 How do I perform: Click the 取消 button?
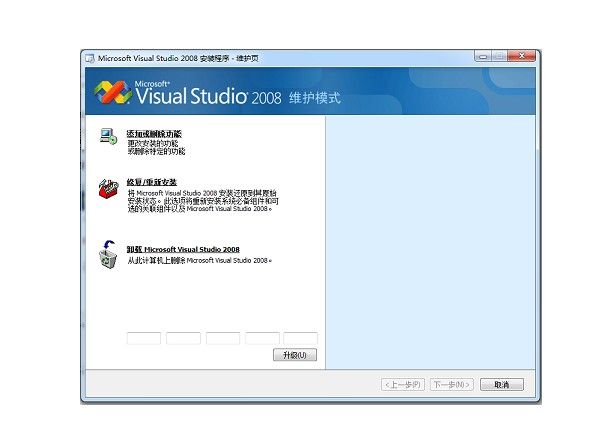[502, 385]
